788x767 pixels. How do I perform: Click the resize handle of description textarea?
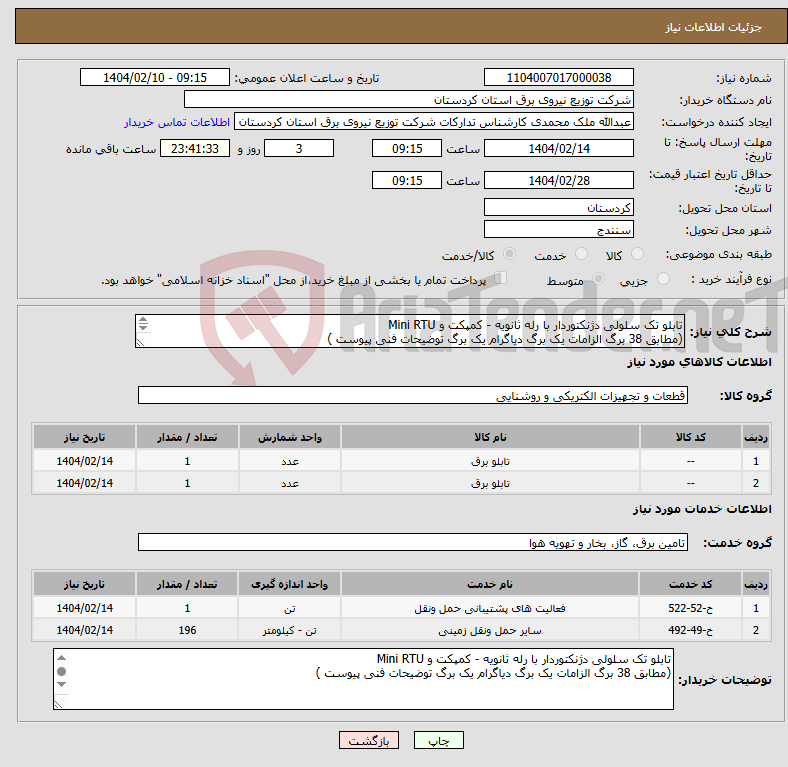140,343
